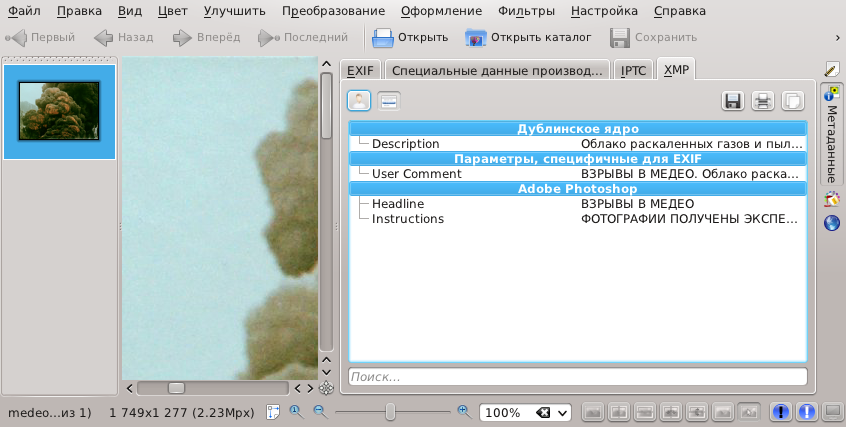Collapse the Дублинское ядро metadata group
This screenshot has width=846, height=427.
coord(577,128)
